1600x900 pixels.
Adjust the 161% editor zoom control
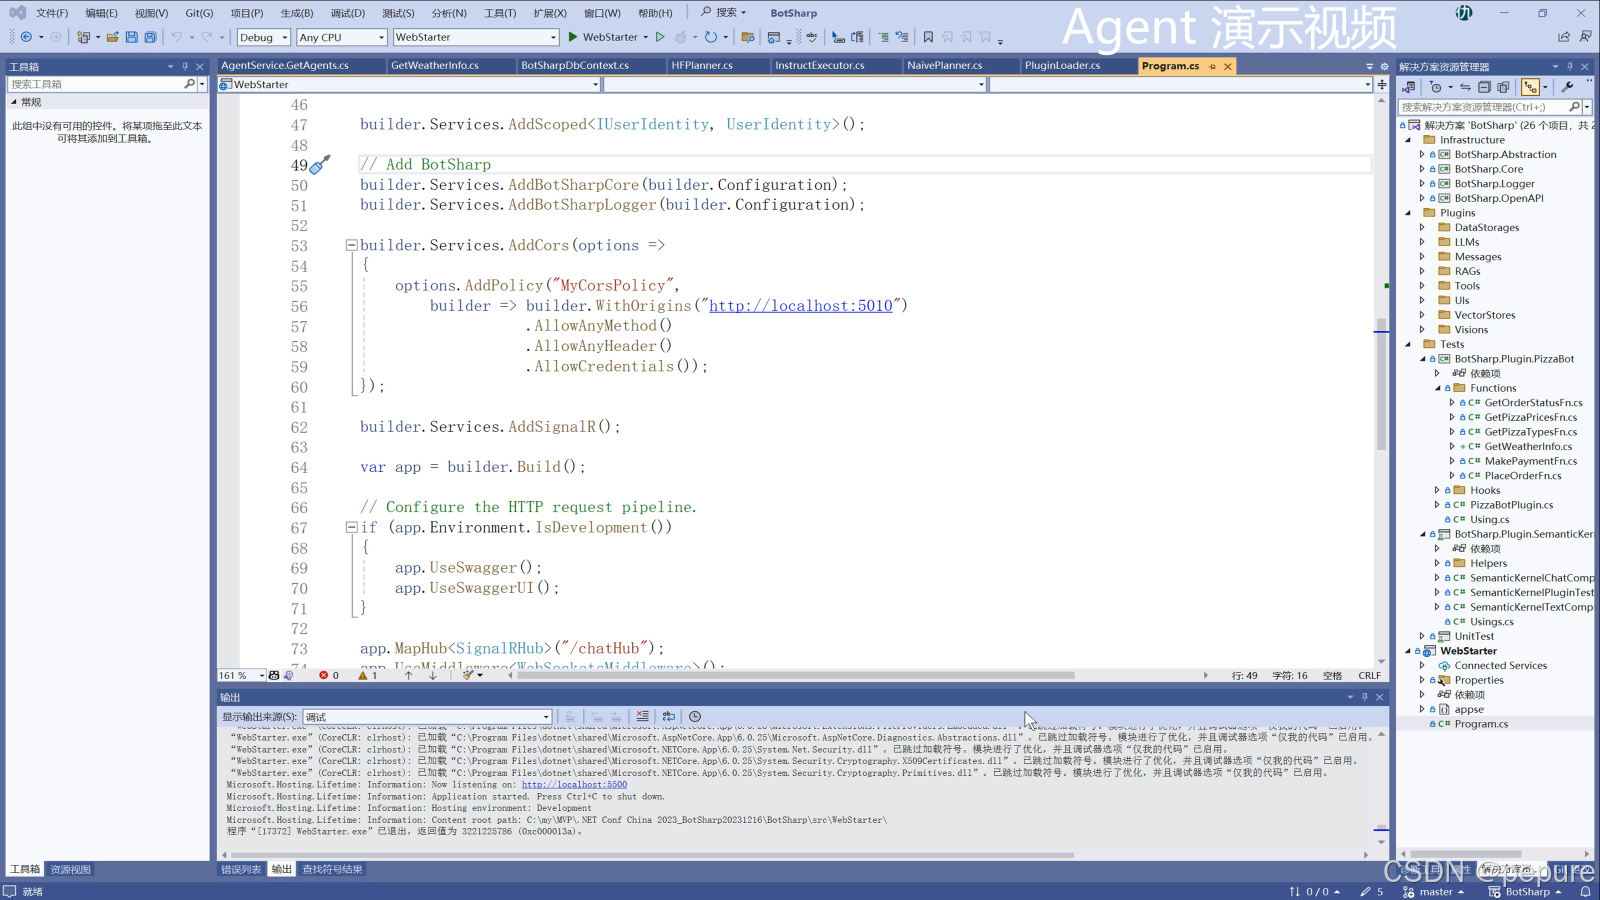coord(238,675)
